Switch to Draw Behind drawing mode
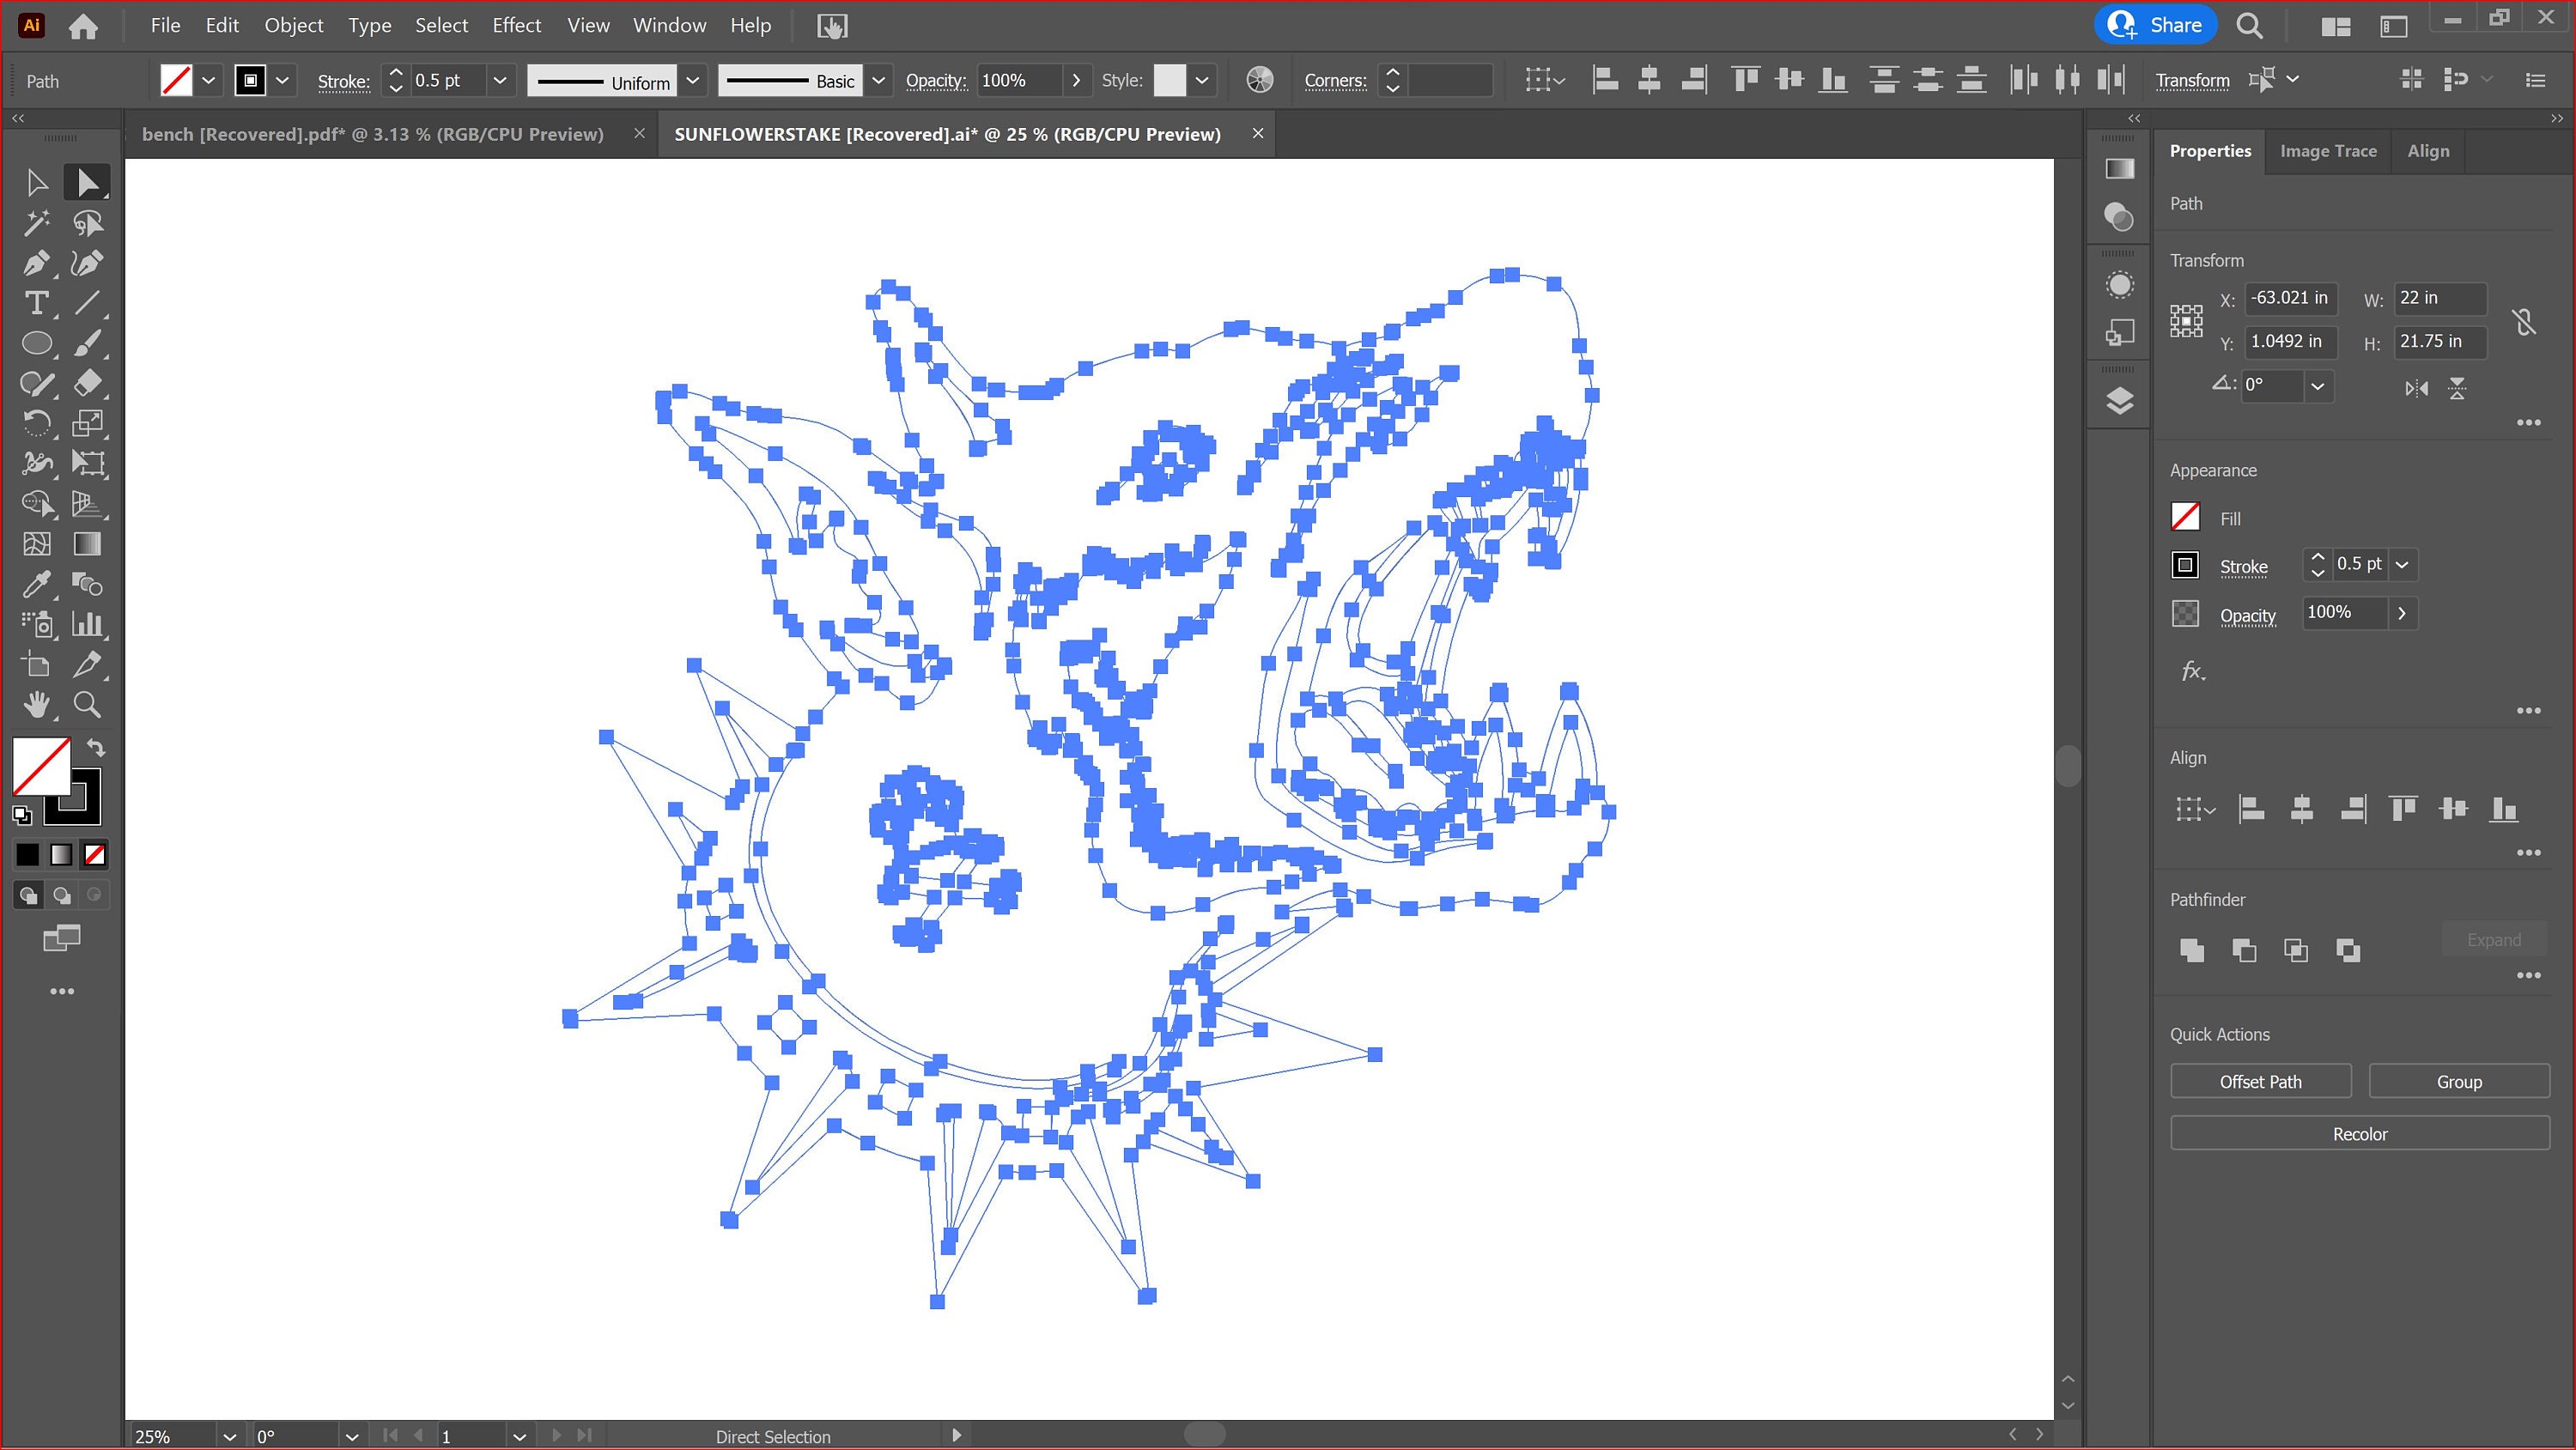Screen dimensions: 2576x1450 (x=61, y=895)
